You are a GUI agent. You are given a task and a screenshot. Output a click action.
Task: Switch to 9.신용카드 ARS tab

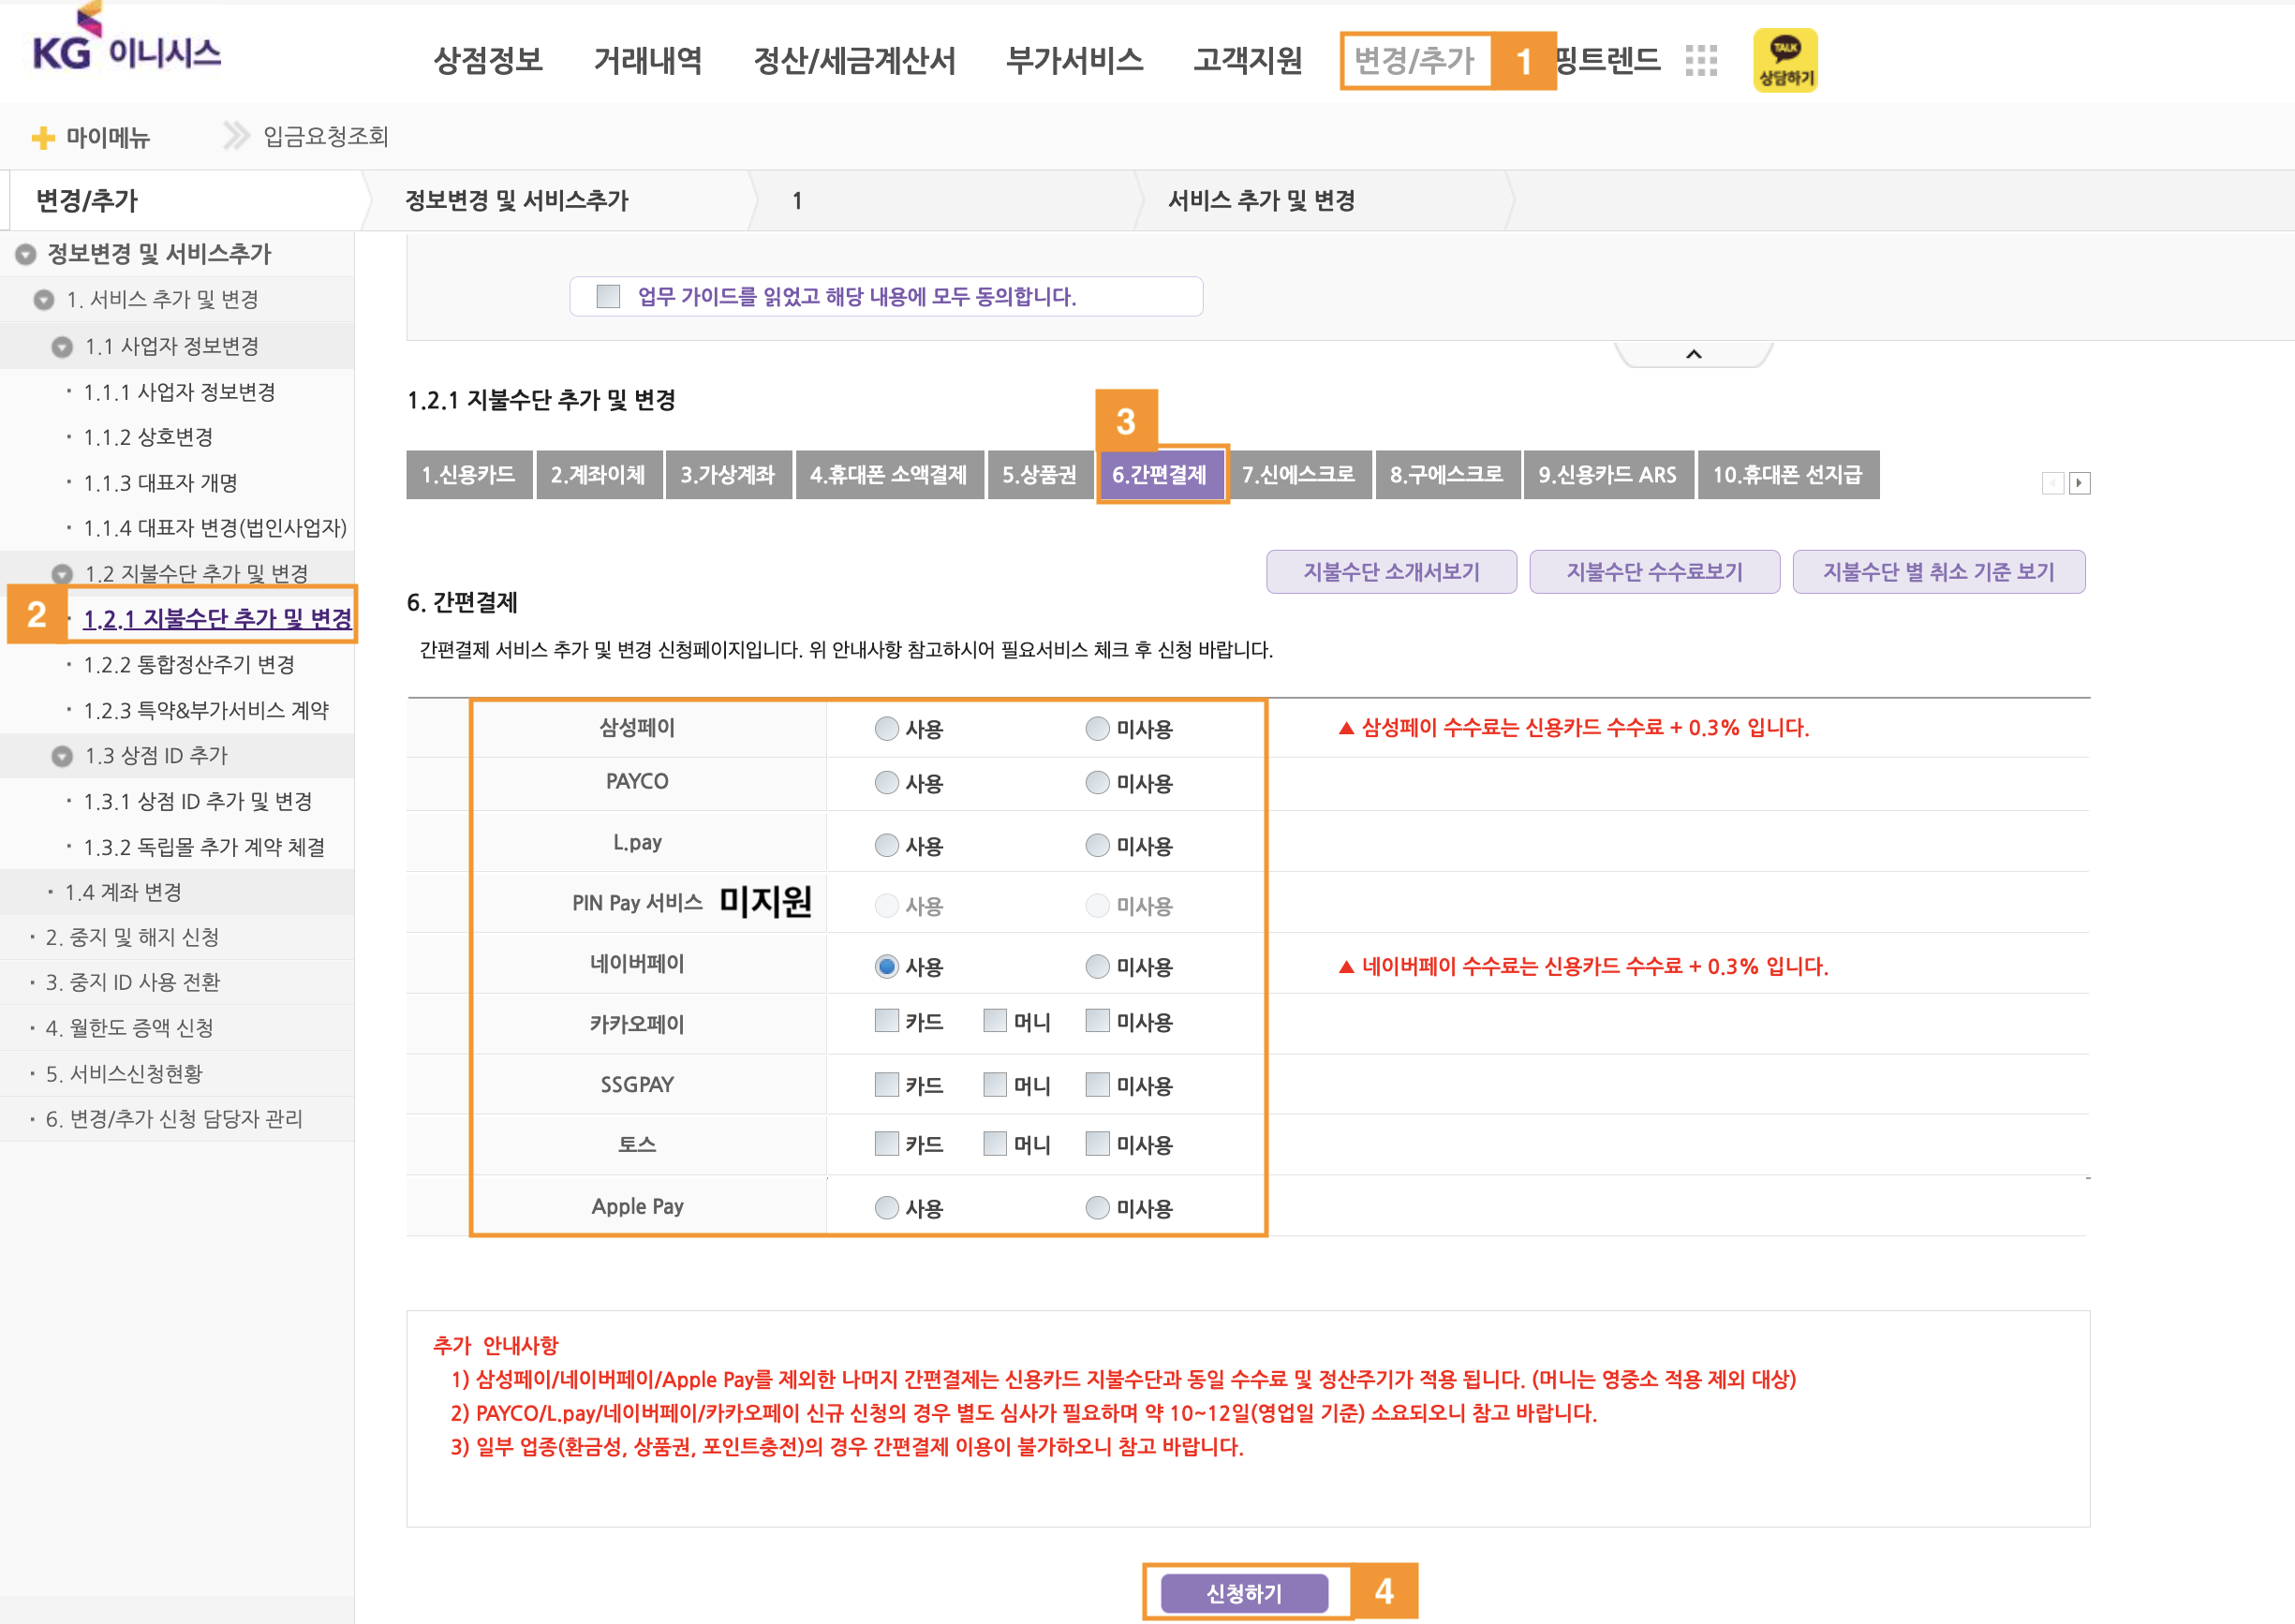(1607, 475)
